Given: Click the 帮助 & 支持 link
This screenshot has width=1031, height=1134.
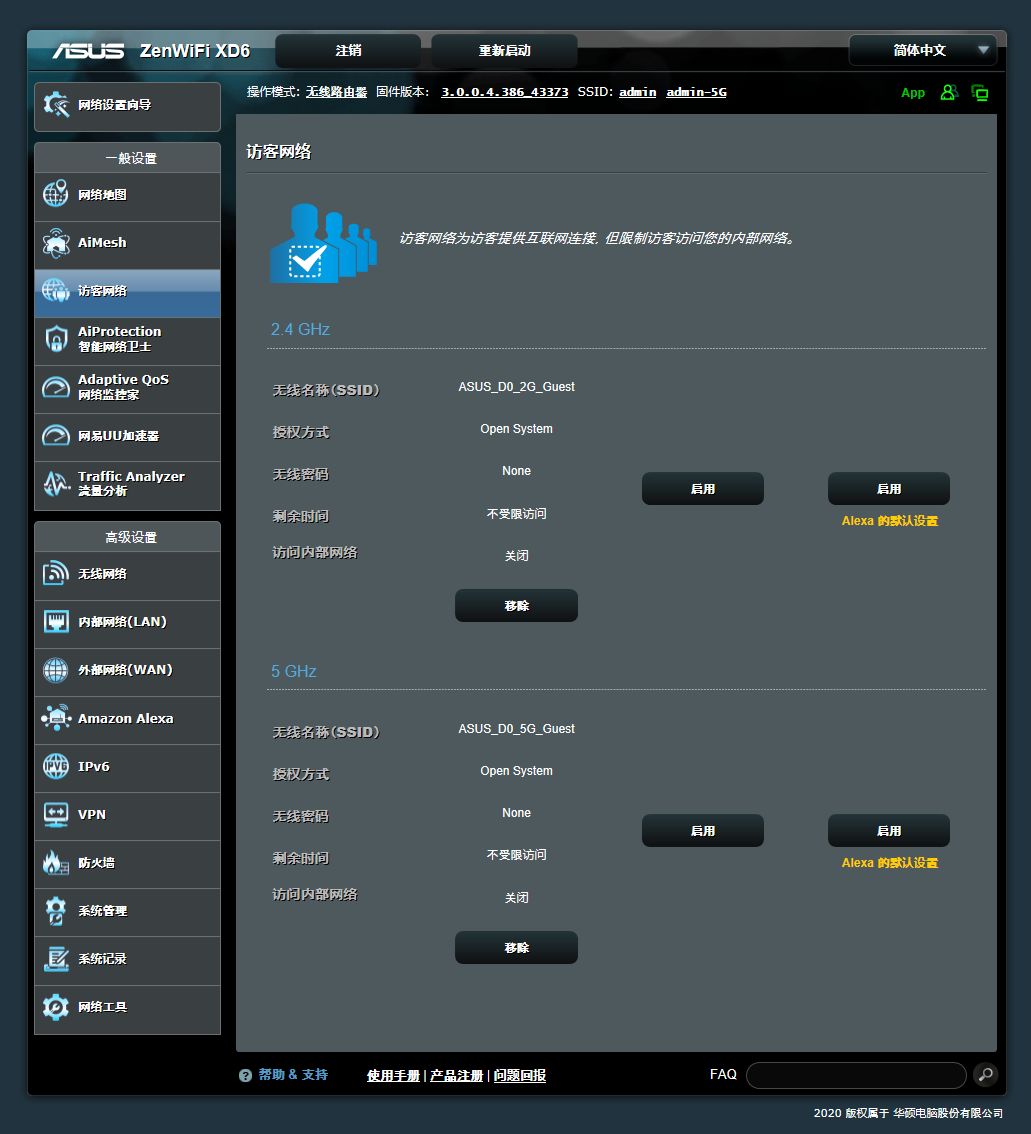Looking at the screenshot, I should [294, 1075].
